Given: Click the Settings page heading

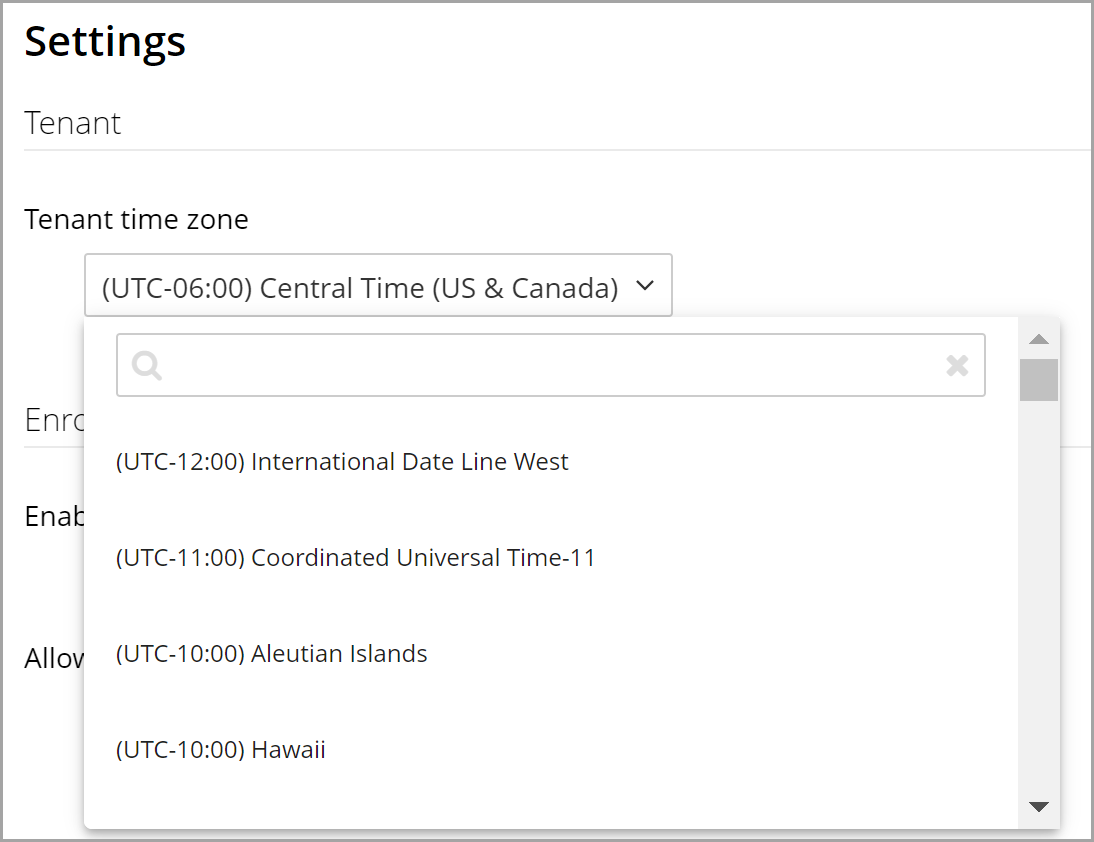Looking at the screenshot, I should point(105,42).
